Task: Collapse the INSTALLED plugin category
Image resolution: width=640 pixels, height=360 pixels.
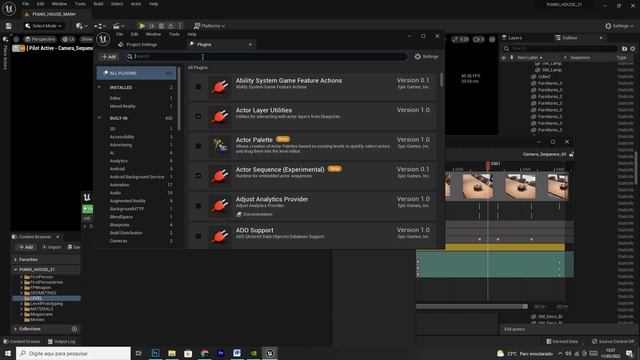Action: click(x=100, y=87)
